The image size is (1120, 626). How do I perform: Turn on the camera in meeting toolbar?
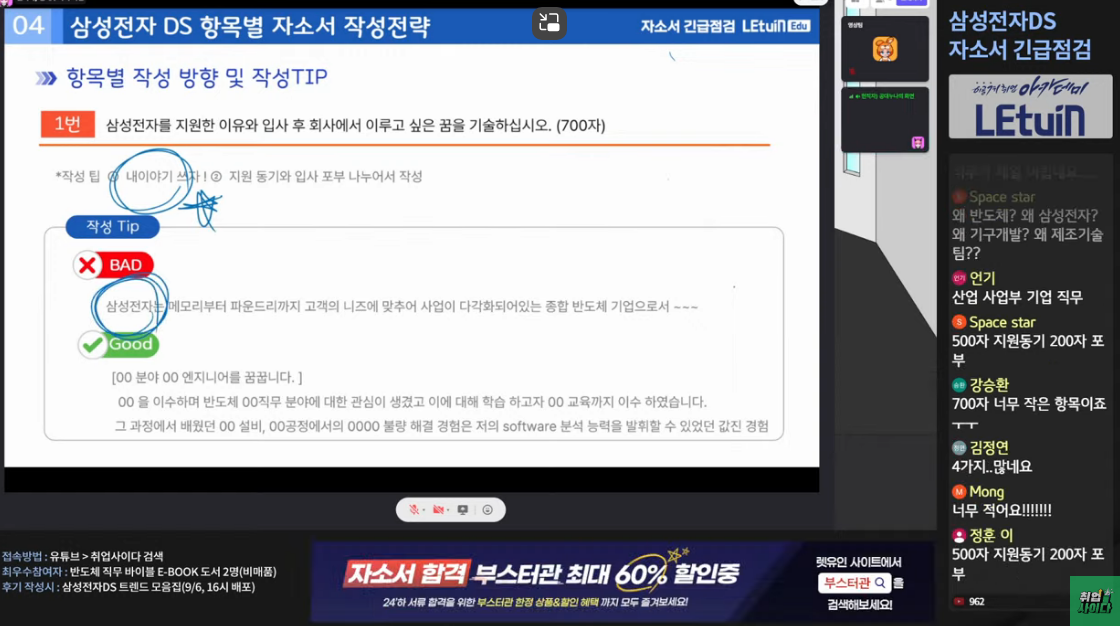[437, 510]
